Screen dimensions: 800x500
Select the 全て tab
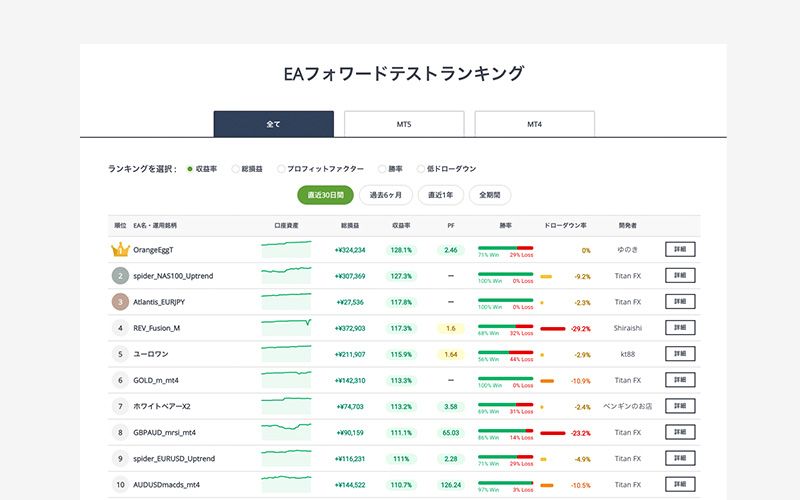274,124
